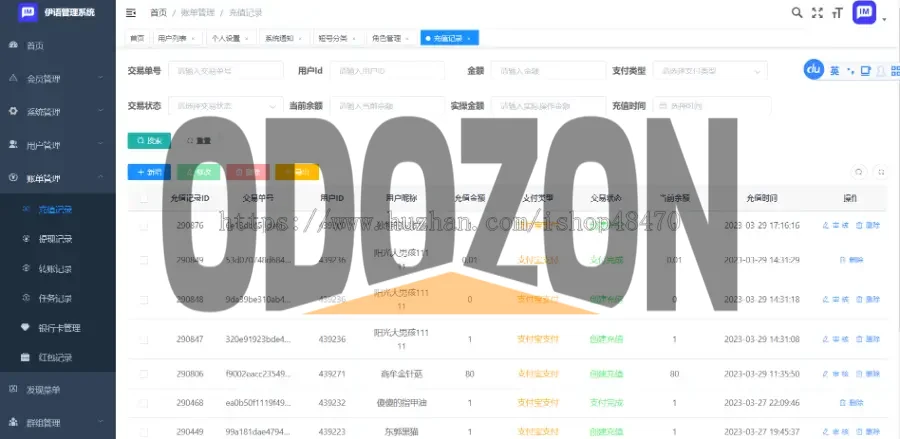Collapse the 账单管理 sidebar menu

point(57,178)
